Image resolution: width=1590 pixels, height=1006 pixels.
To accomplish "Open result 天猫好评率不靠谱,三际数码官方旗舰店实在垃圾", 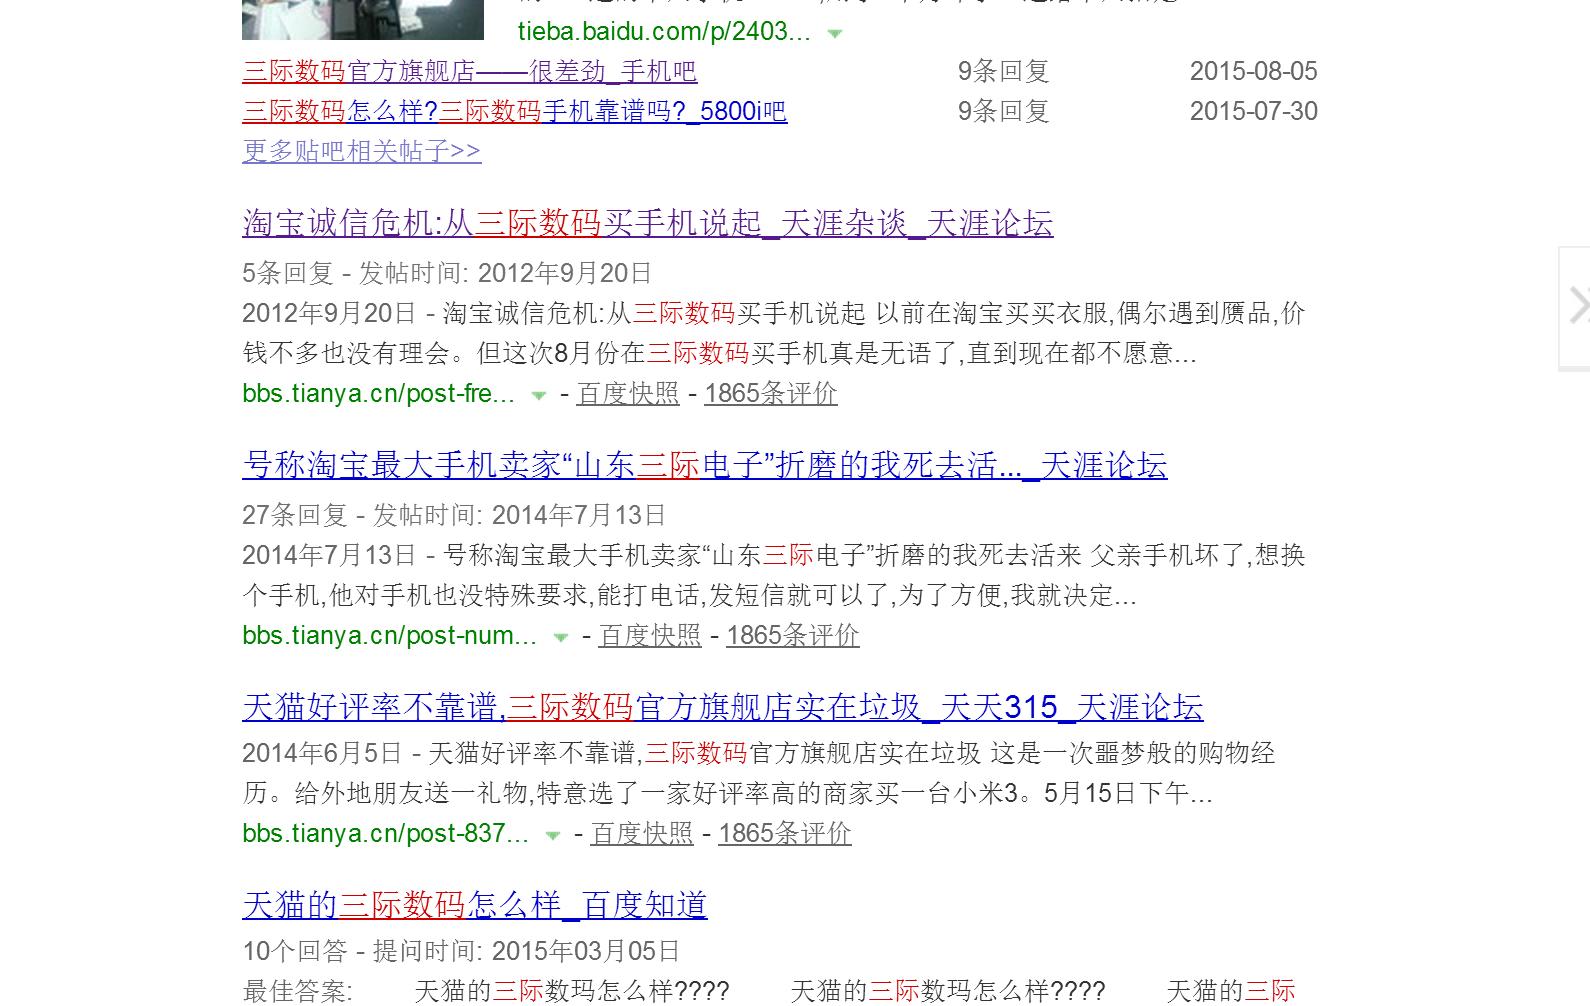I will pyautogui.click(x=722, y=707).
